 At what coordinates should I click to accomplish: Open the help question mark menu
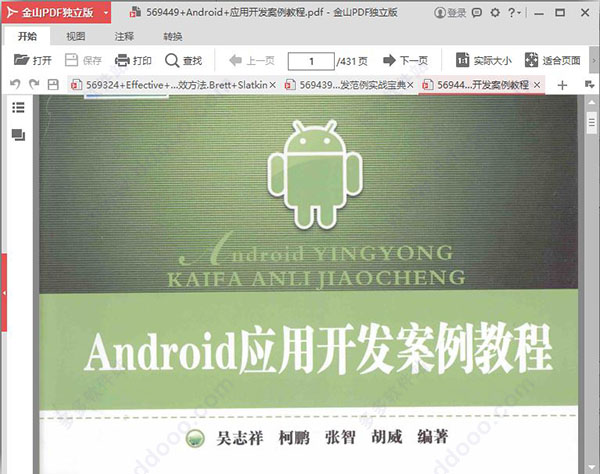pyautogui.click(x=514, y=13)
